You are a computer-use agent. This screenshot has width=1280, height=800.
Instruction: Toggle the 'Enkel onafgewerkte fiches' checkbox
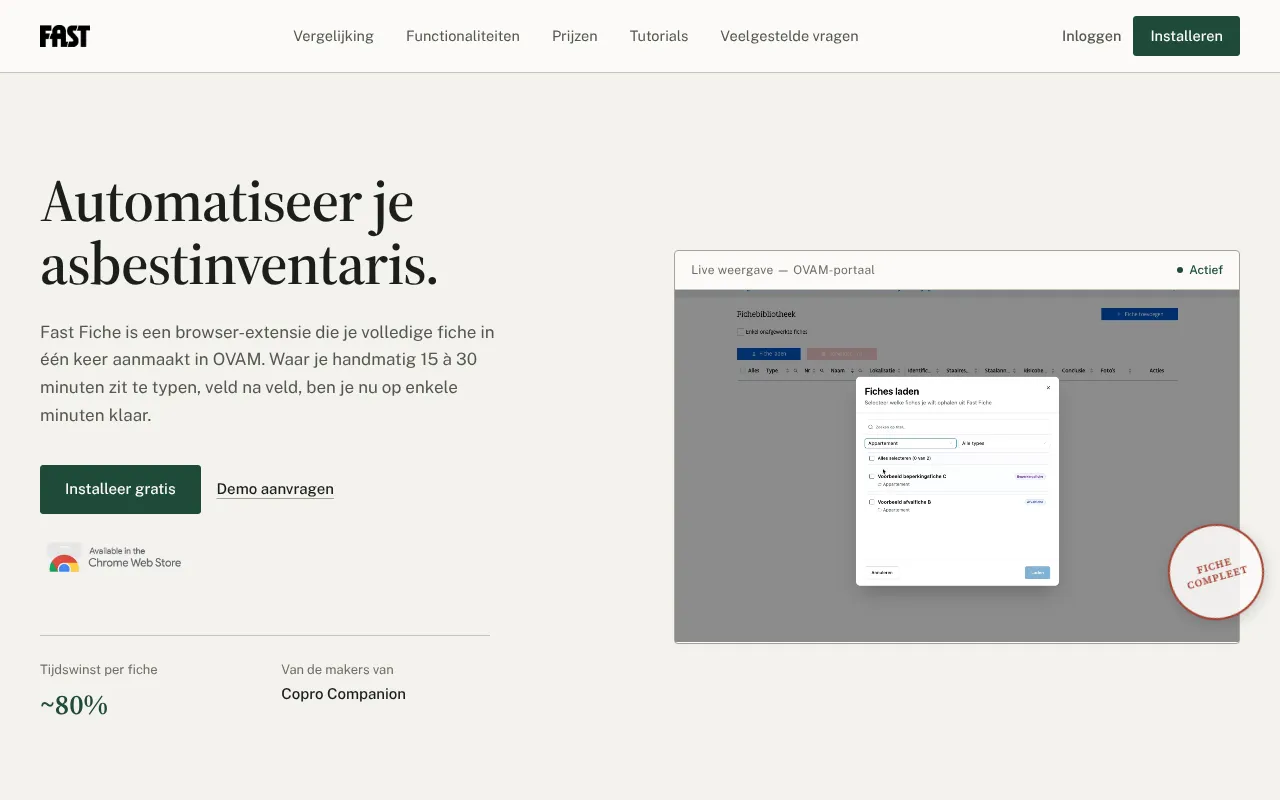[740, 332]
